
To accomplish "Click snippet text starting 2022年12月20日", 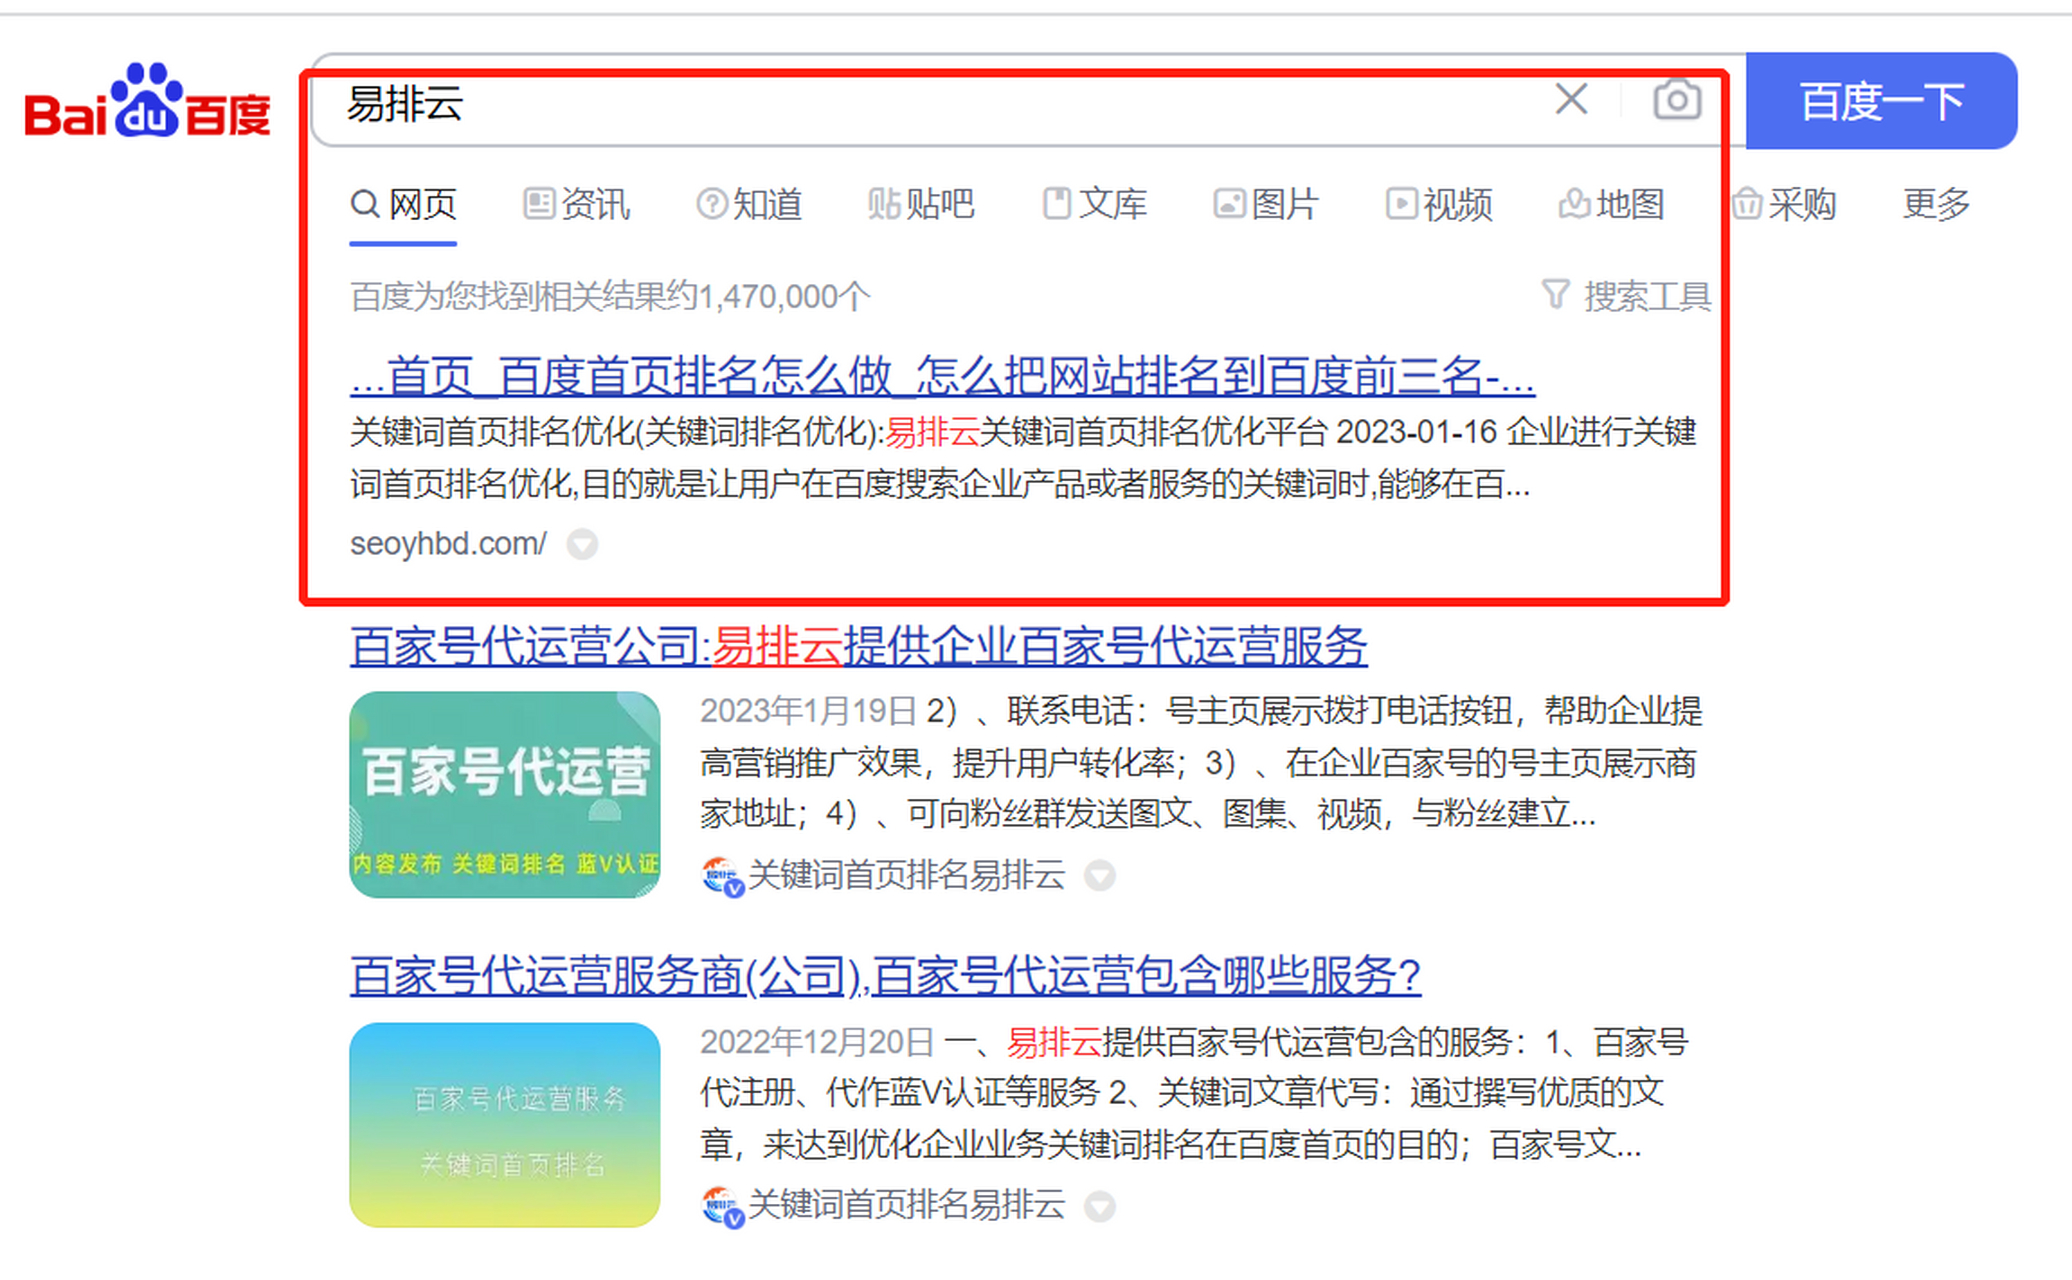I will coord(1195,1092).
